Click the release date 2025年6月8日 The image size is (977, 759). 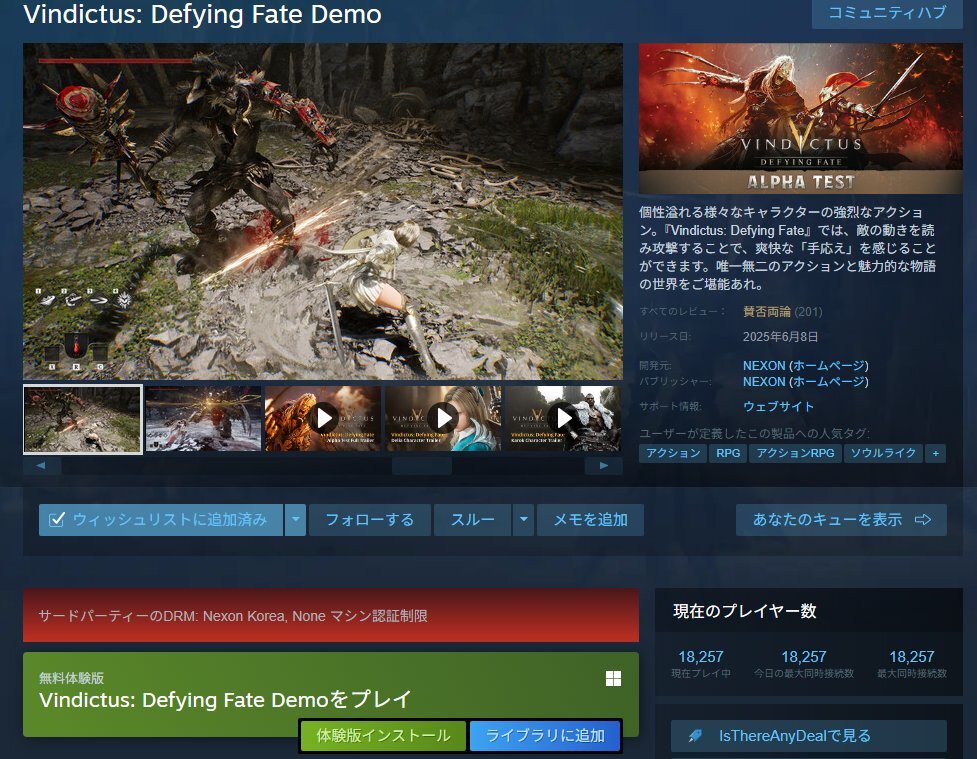pyautogui.click(x=780, y=337)
